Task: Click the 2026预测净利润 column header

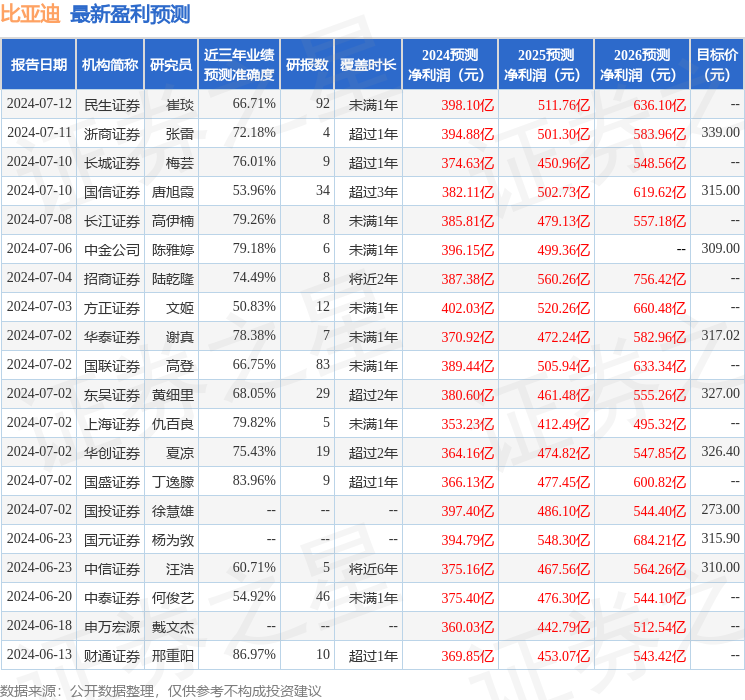Action: point(642,64)
